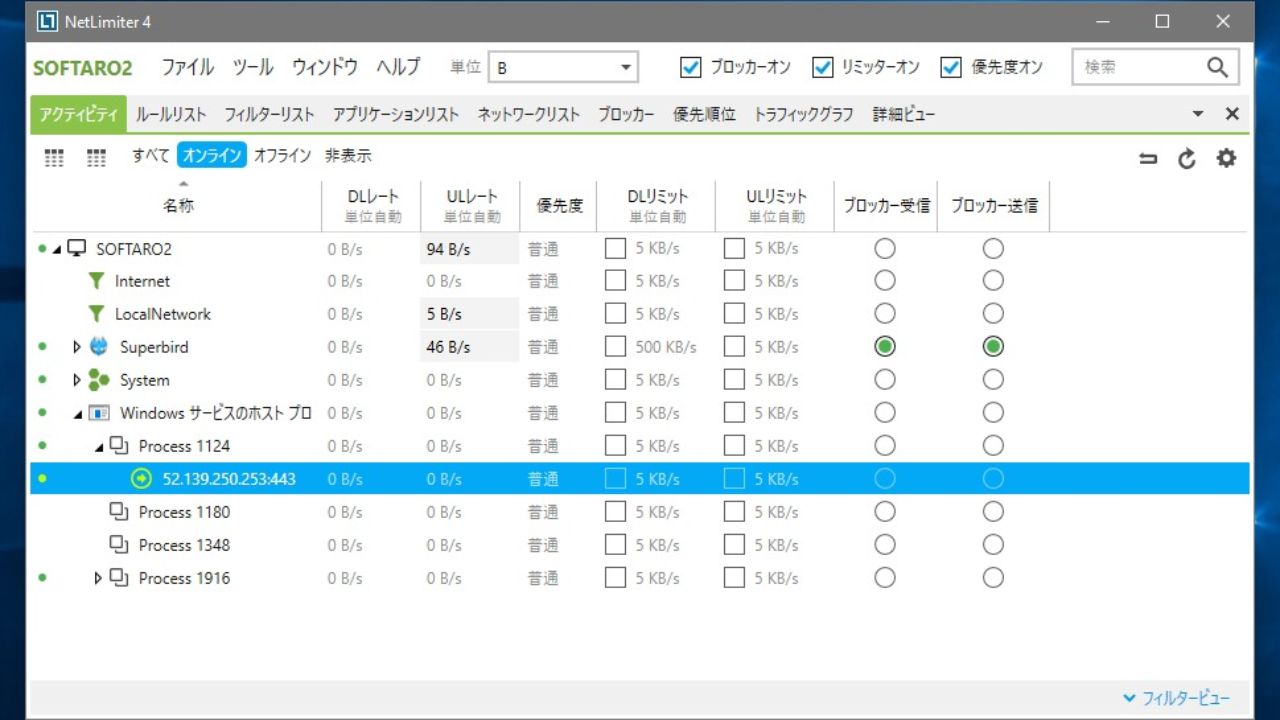Switch to the 優先順位 tab
Image resolution: width=1280 pixels, height=720 pixels.
coord(704,114)
